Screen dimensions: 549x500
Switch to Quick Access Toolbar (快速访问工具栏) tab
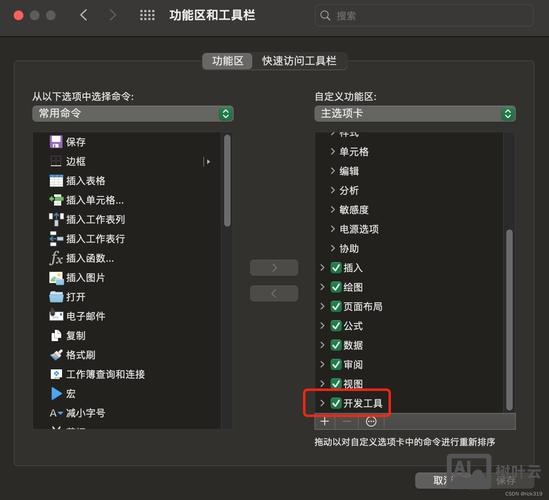299,61
